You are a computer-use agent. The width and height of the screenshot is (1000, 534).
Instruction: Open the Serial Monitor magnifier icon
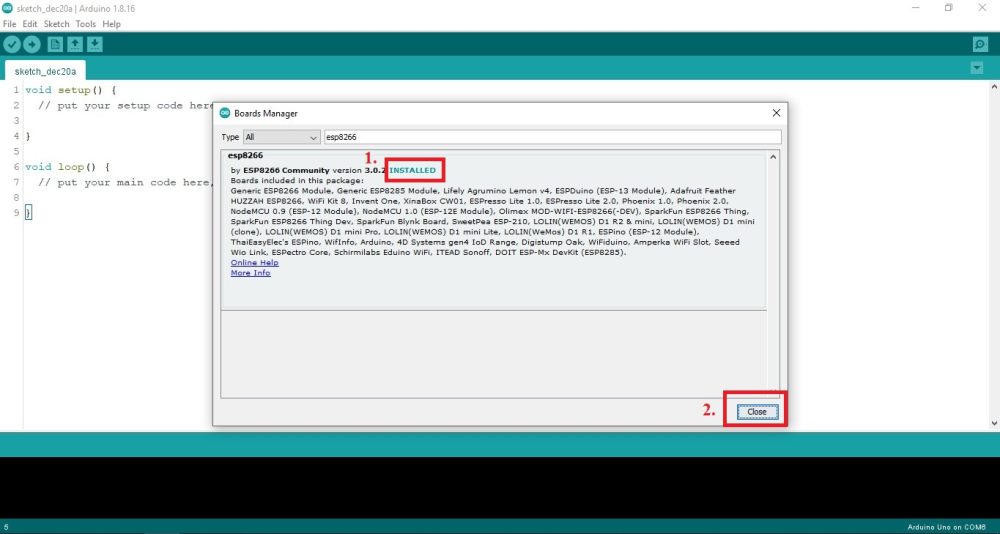coord(980,45)
